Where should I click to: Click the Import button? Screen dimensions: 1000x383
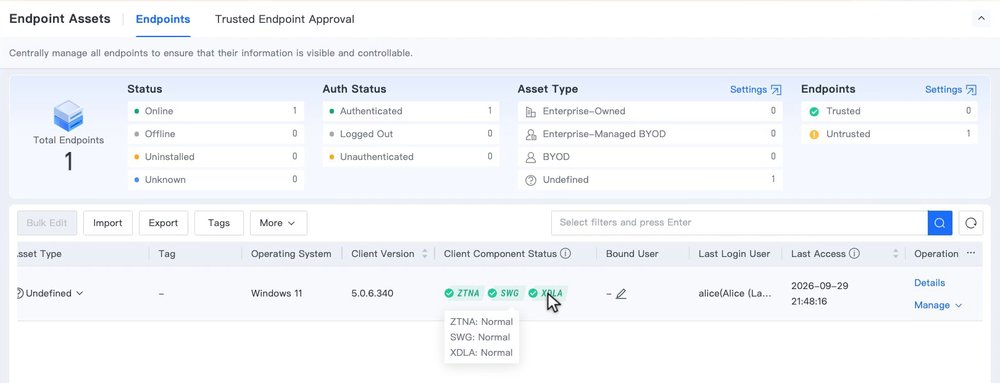coord(108,223)
